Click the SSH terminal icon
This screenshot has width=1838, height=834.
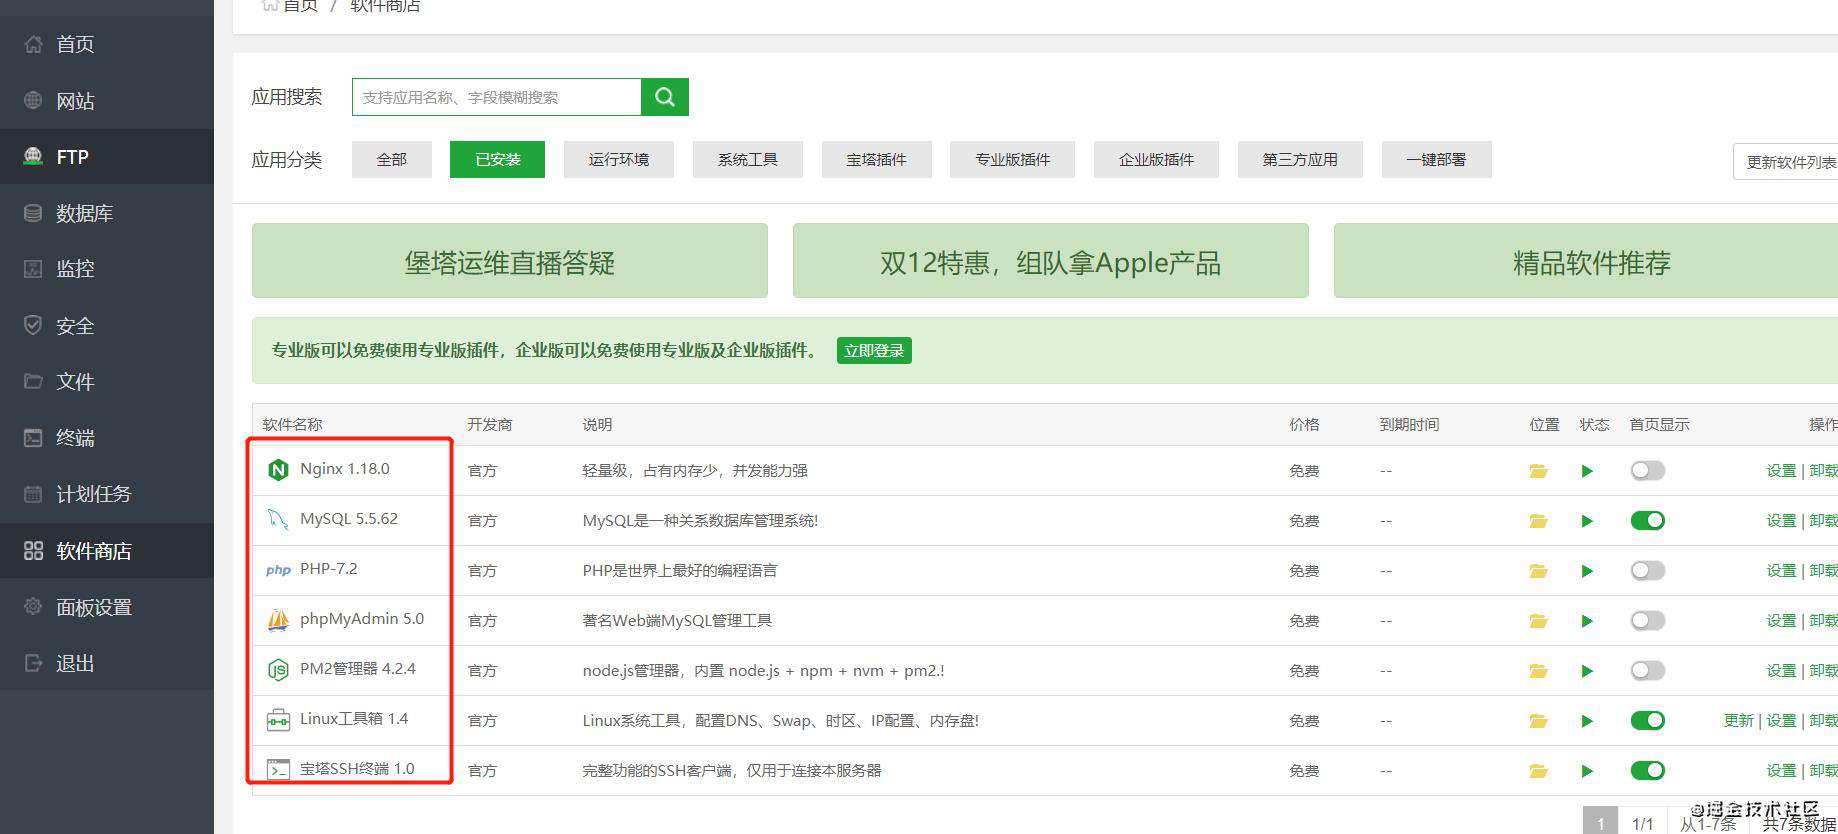coord(278,770)
